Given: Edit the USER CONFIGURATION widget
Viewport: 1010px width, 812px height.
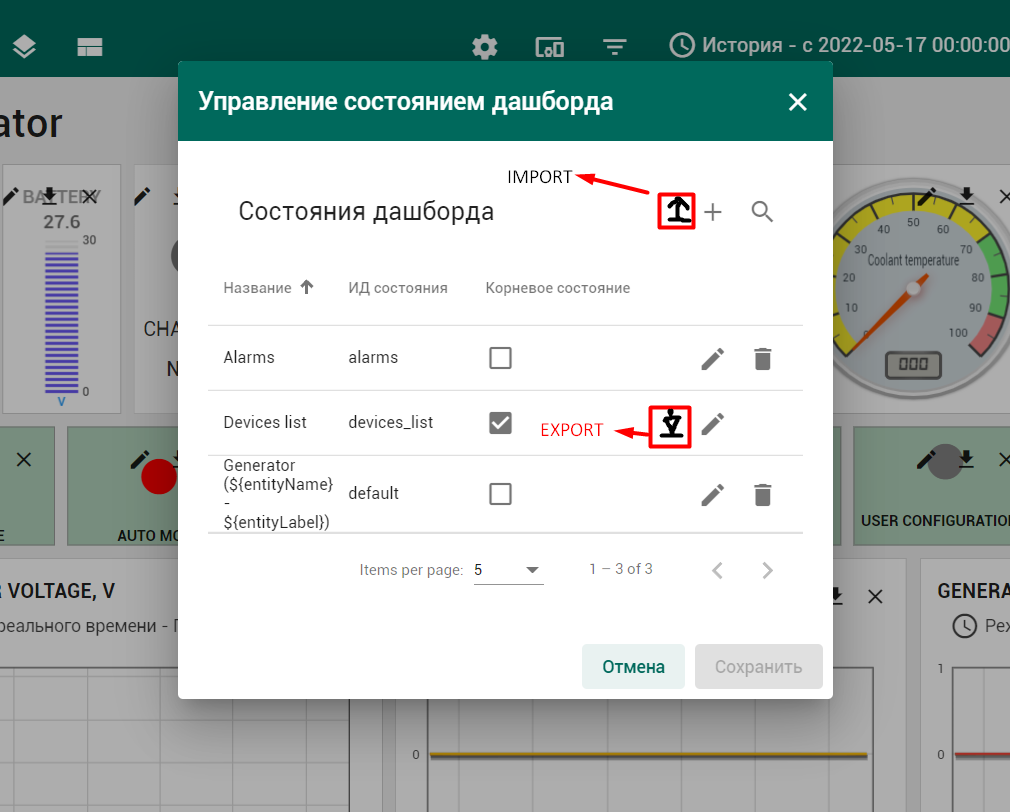Looking at the screenshot, I should [x=926, y=459].
